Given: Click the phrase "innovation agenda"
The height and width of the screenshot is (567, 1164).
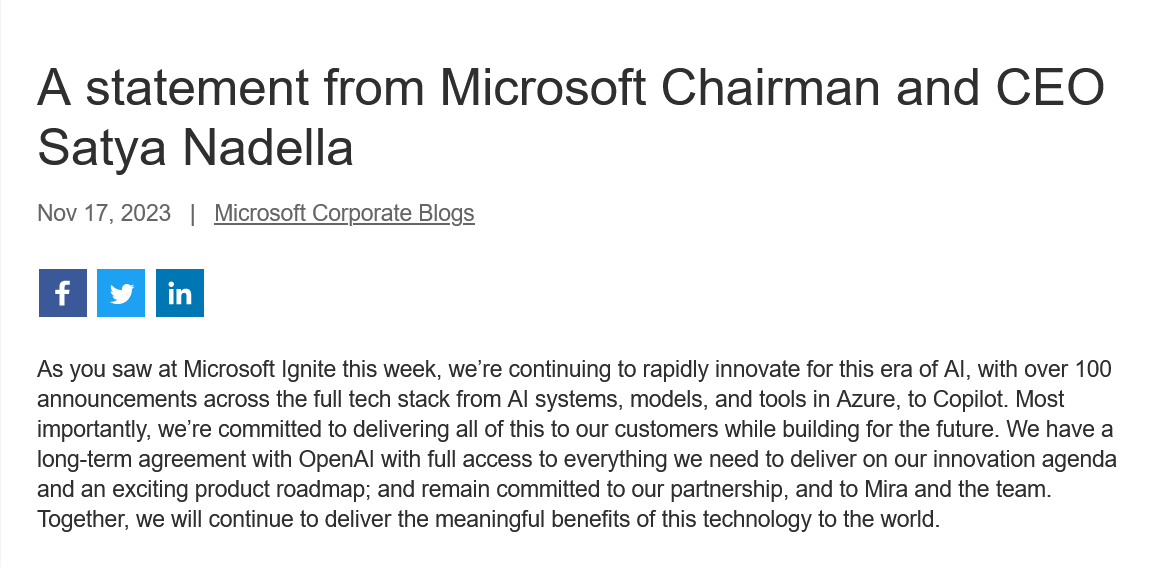Looking at the screenshot, I should pos(1024,459).
